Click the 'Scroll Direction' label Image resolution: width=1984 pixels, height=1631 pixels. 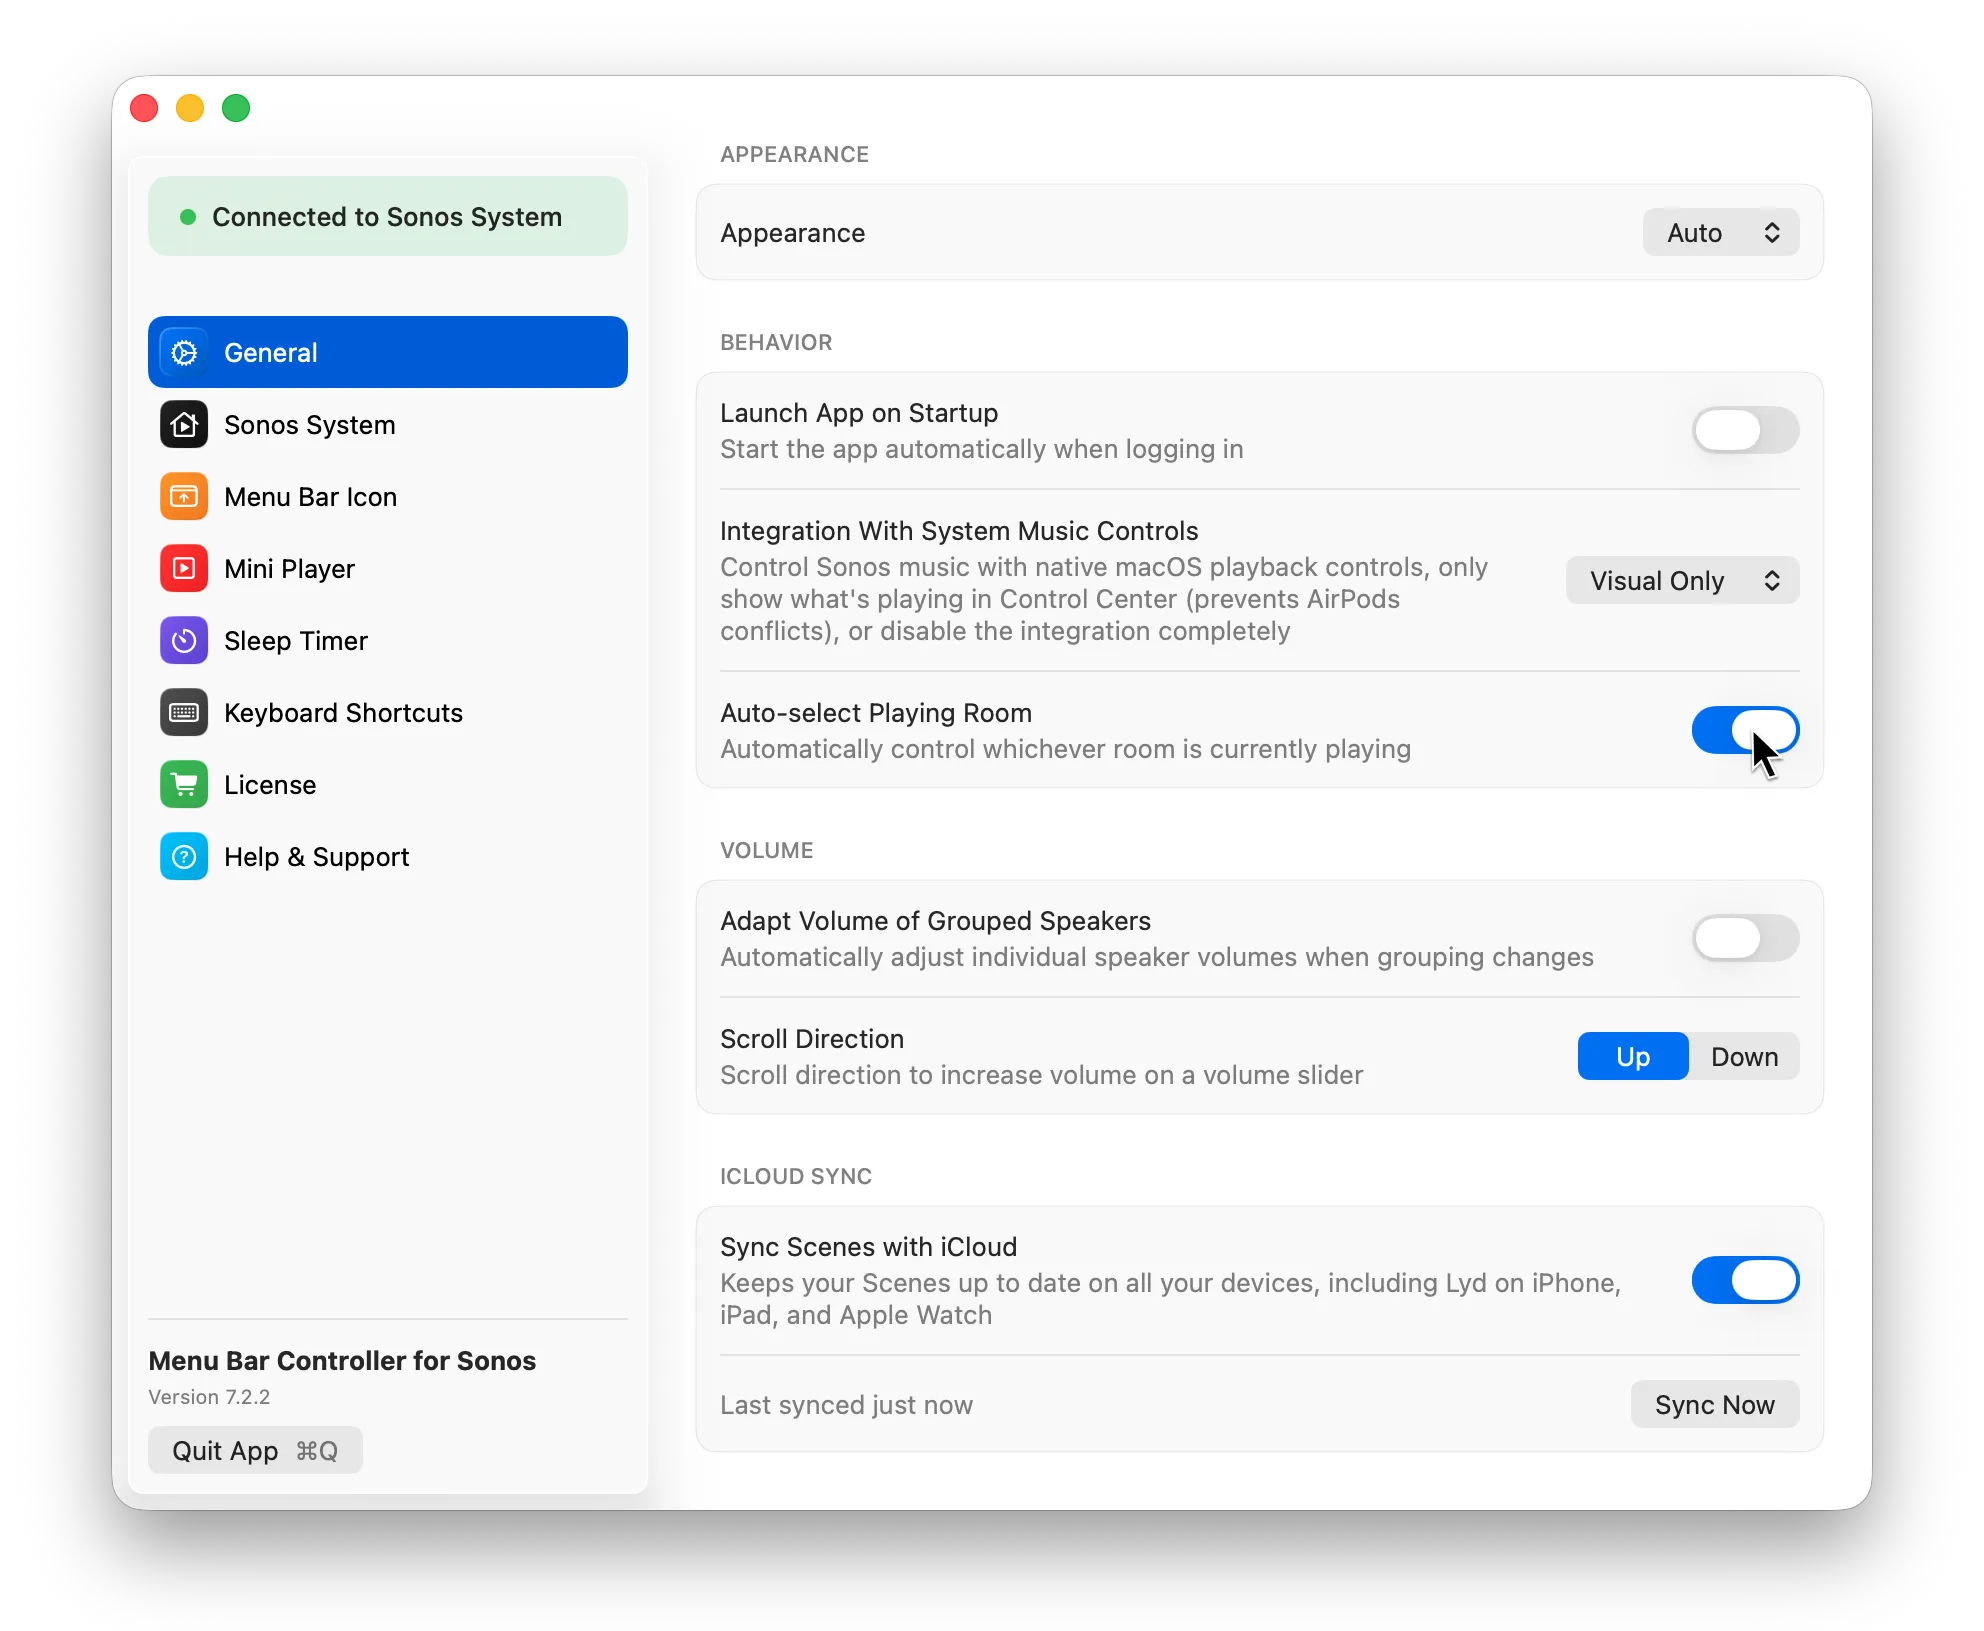tap(812, 1039)
